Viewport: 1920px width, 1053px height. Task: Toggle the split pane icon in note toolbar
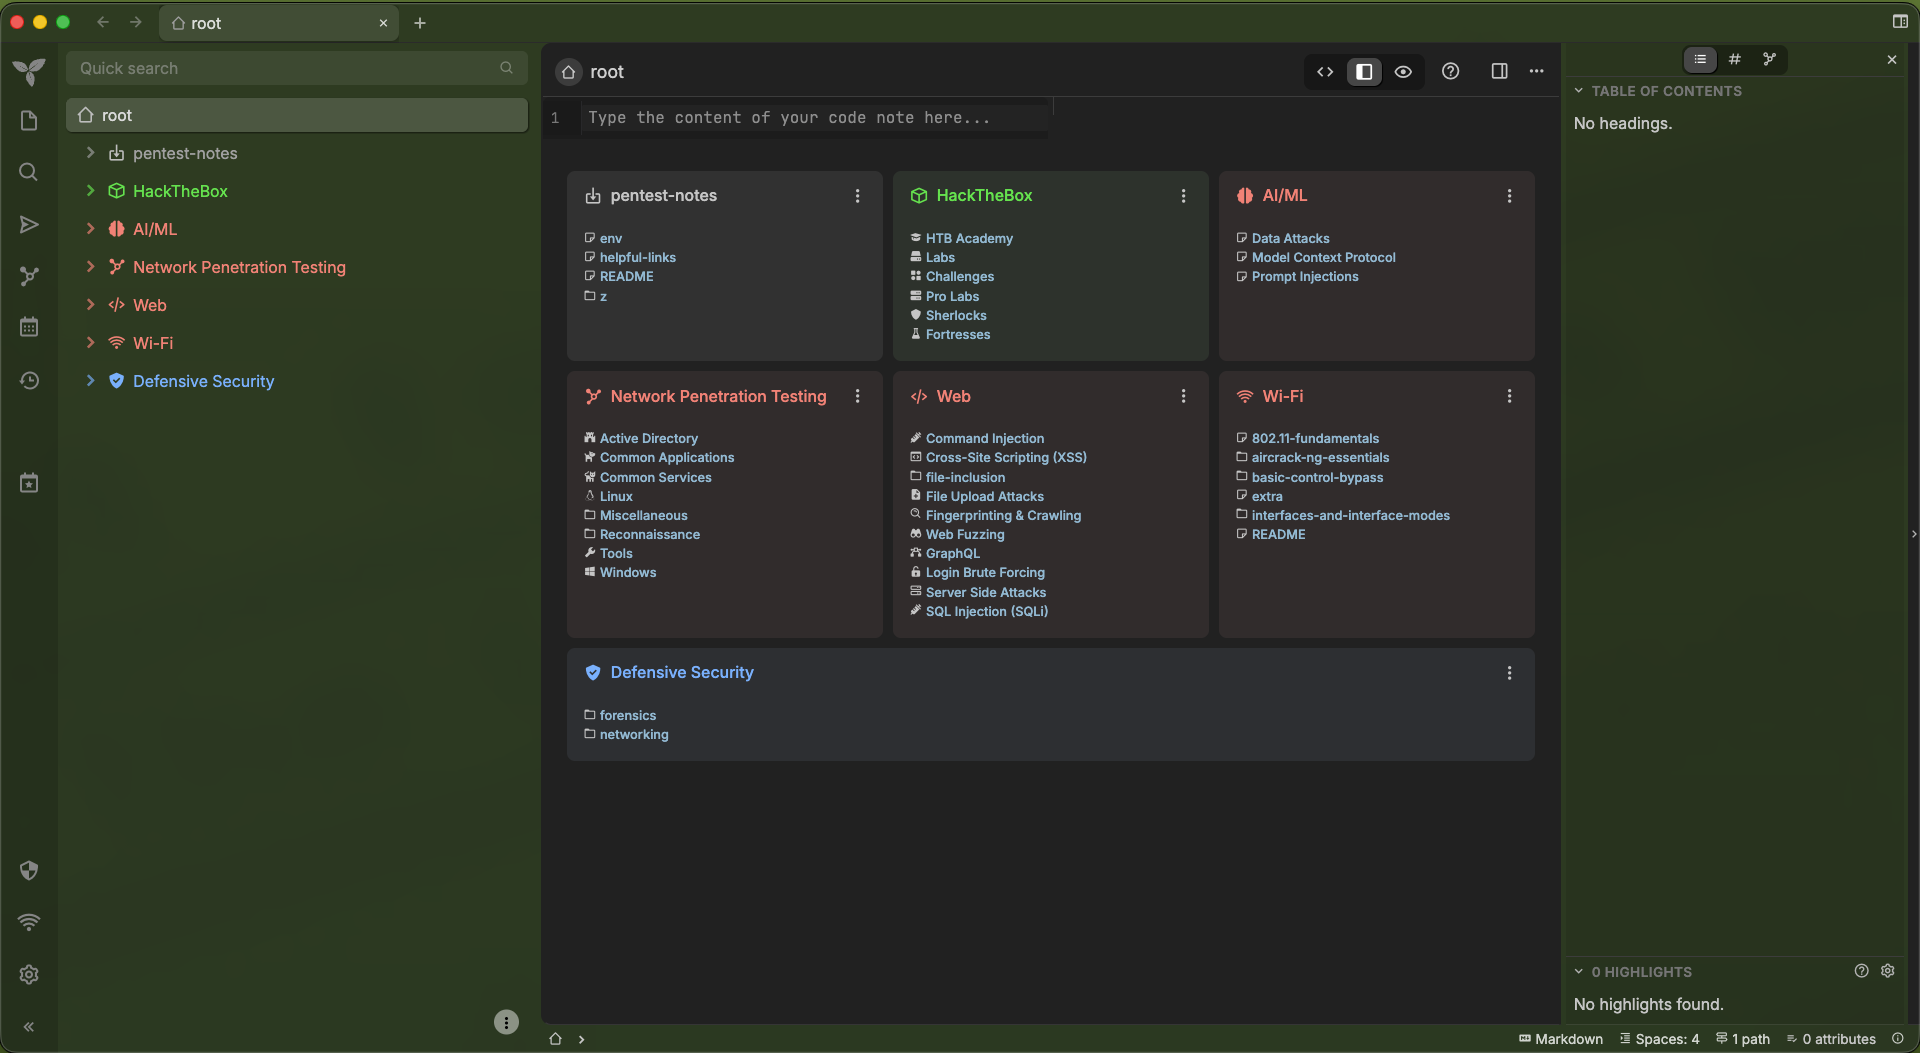[1499, 71]
